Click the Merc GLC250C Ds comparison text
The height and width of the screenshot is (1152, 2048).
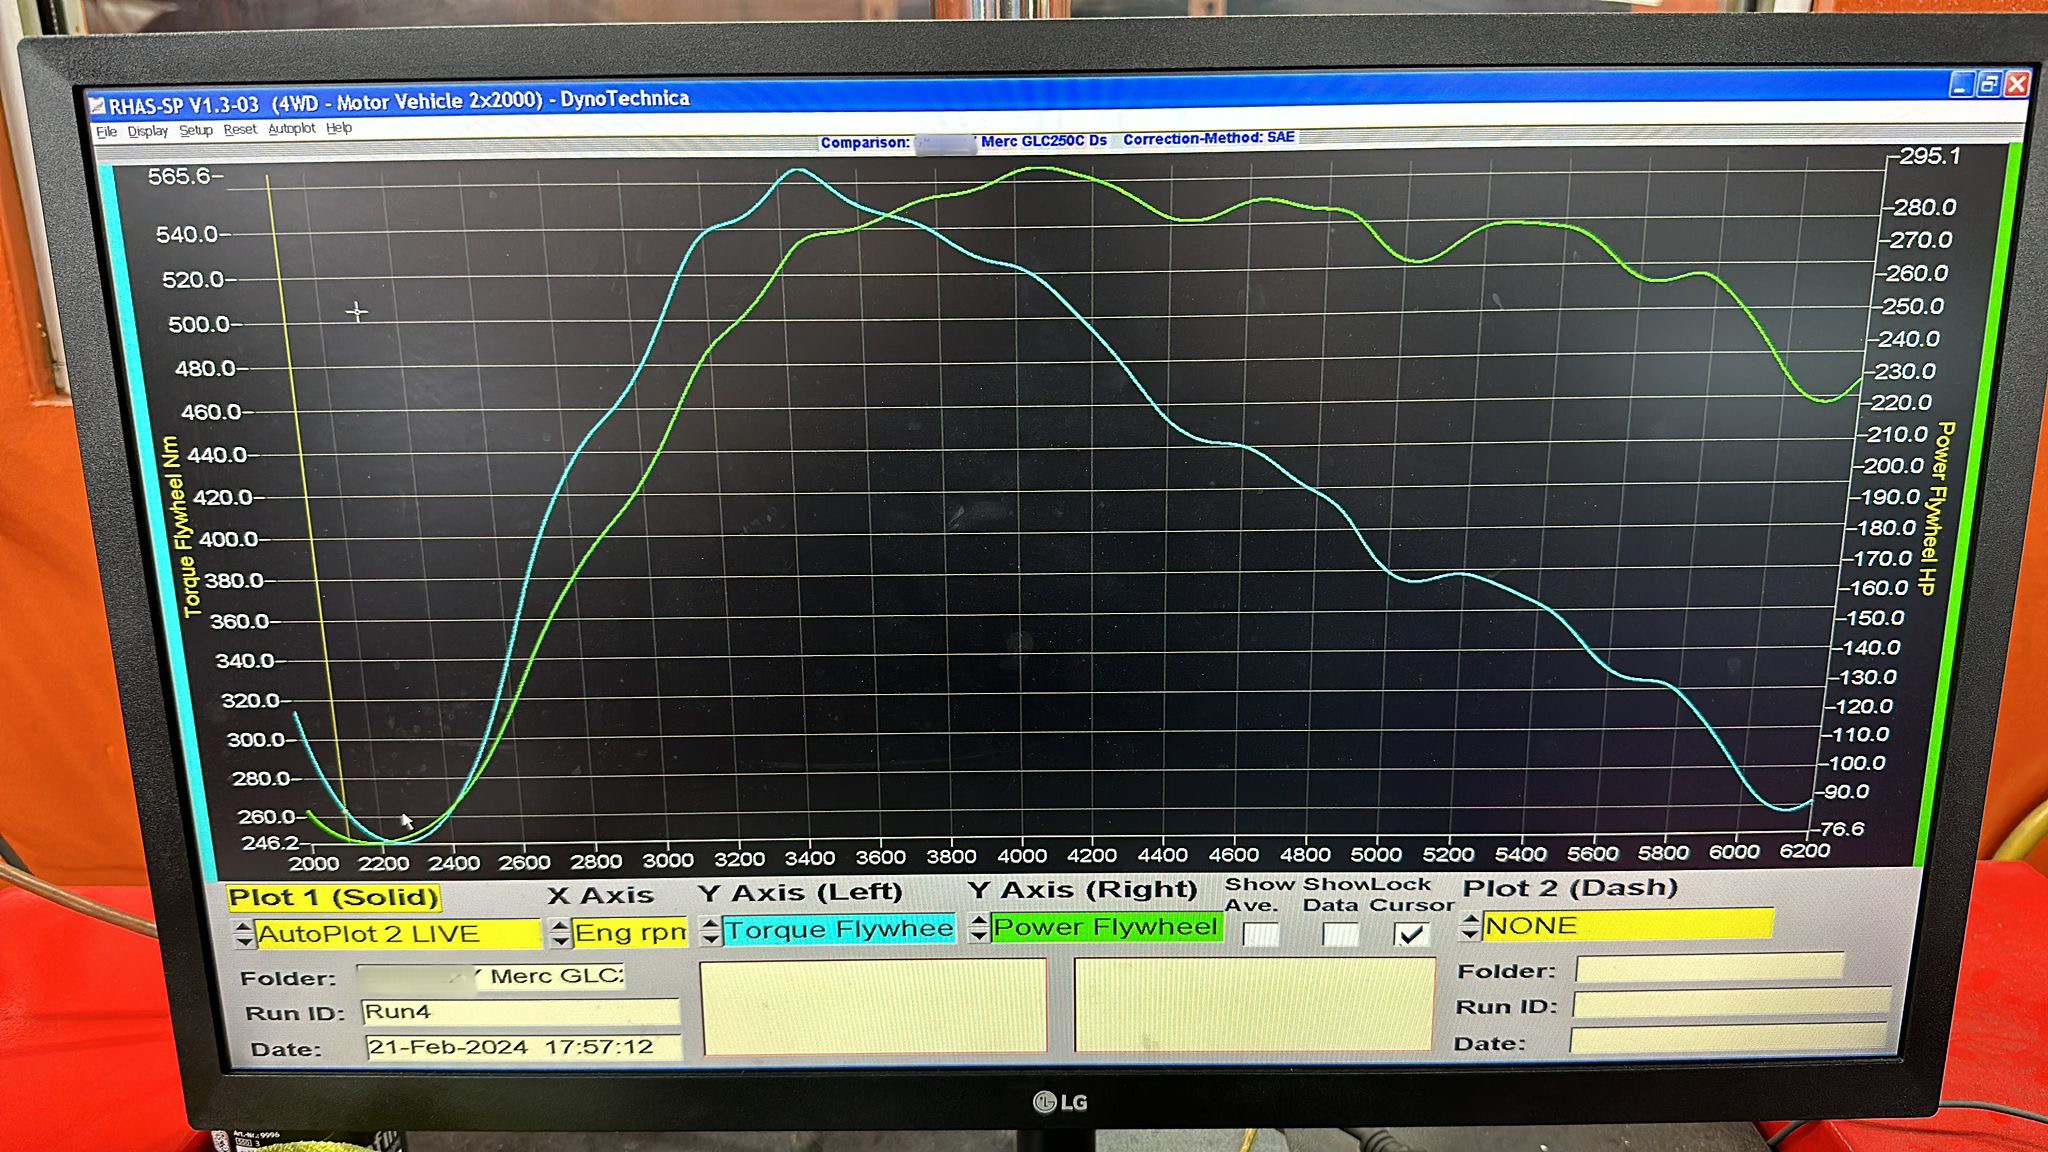(x=1043, y=141)
